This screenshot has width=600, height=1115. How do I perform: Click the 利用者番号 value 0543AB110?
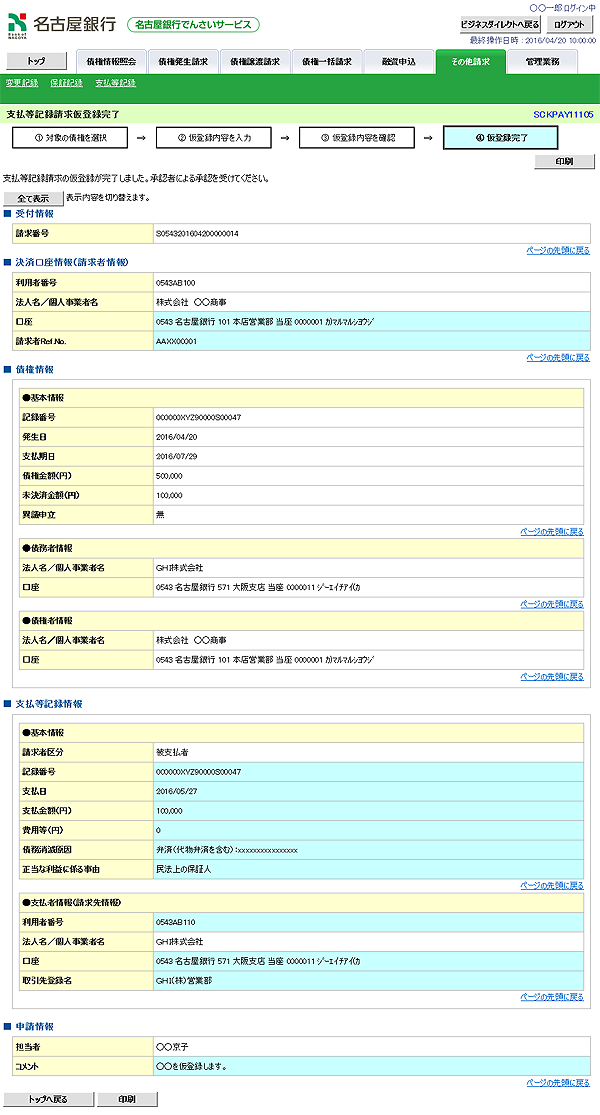pyautogui.click(x=176, y=922)
